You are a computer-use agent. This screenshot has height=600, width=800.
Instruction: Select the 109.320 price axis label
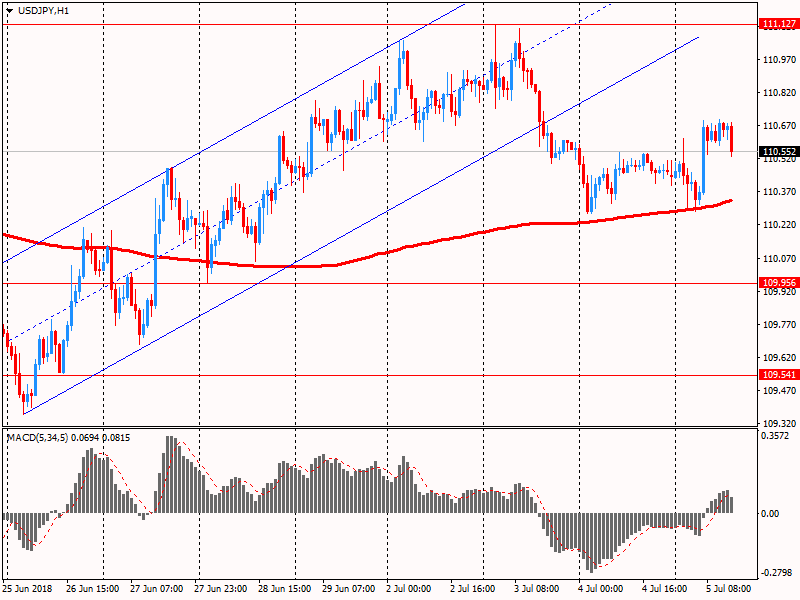(780, 423)
